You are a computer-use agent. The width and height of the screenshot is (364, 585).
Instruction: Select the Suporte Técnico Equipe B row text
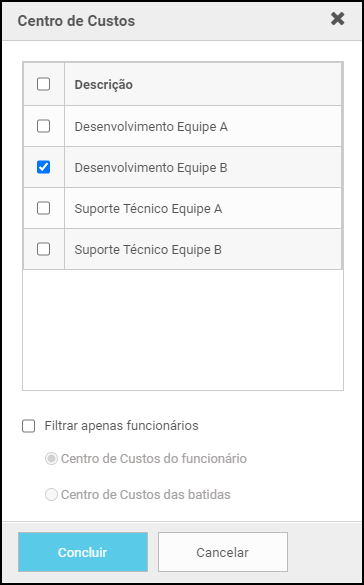click(148, 250)
